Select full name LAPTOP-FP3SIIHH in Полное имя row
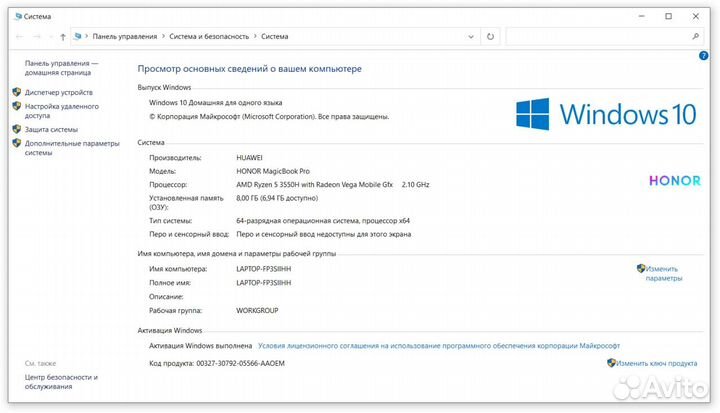 point(264,283)
